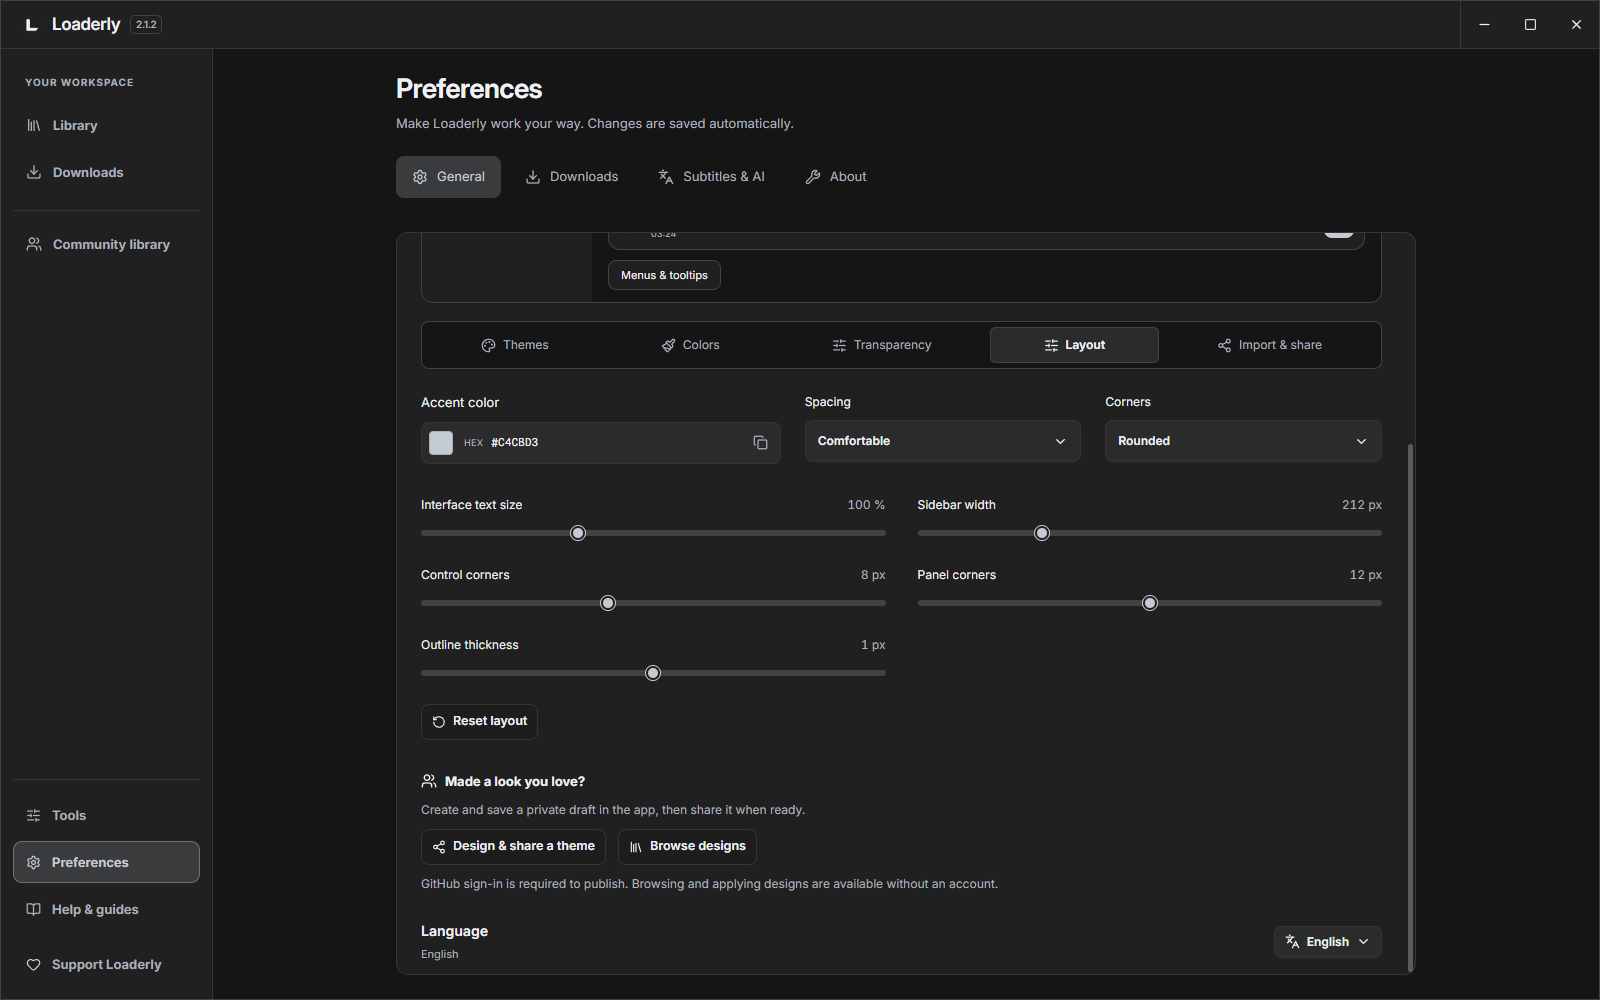1600x1000 pixels.
Task: Click the Browse designs button
Action: [687, 847]
